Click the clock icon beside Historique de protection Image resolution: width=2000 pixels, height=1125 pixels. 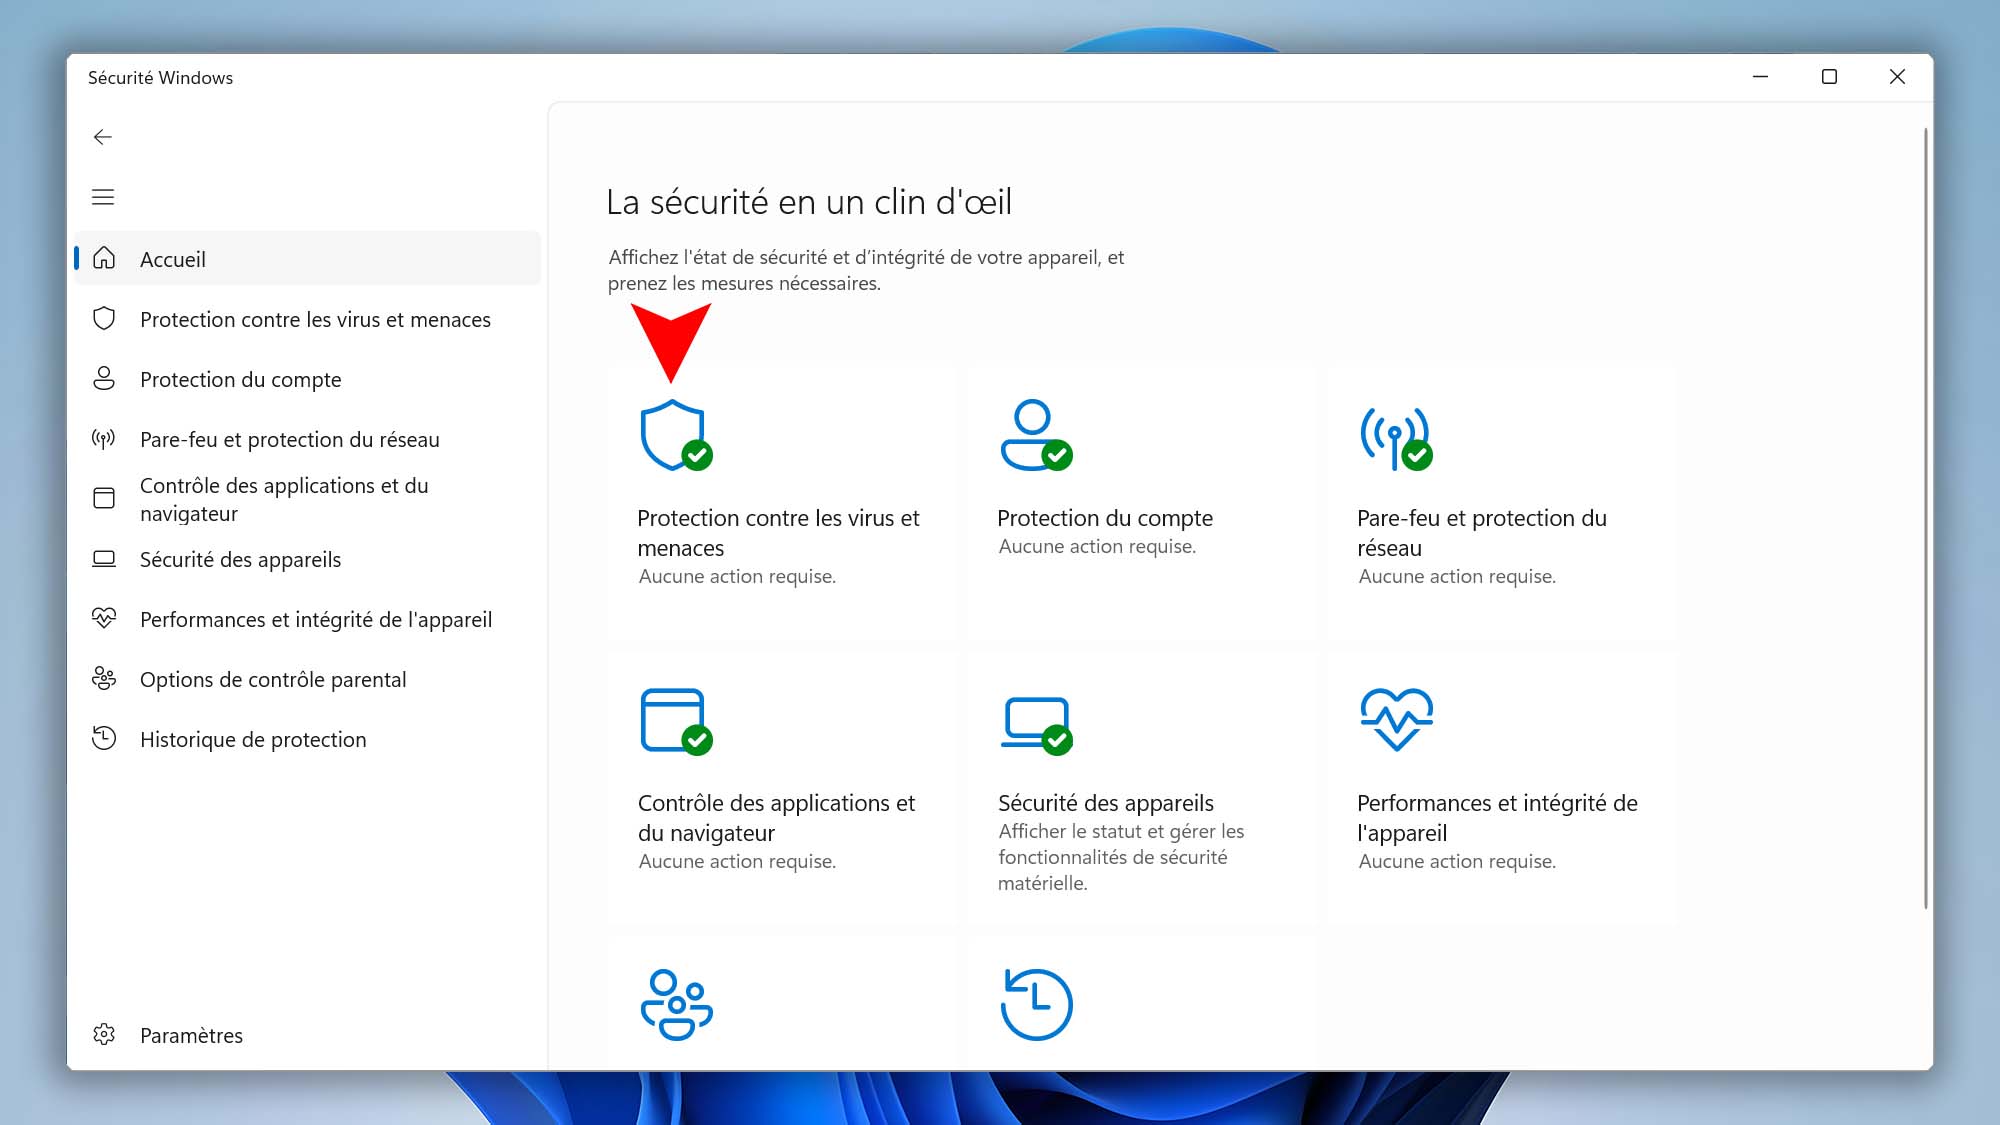pyautogui.click(x=104, y=738)
